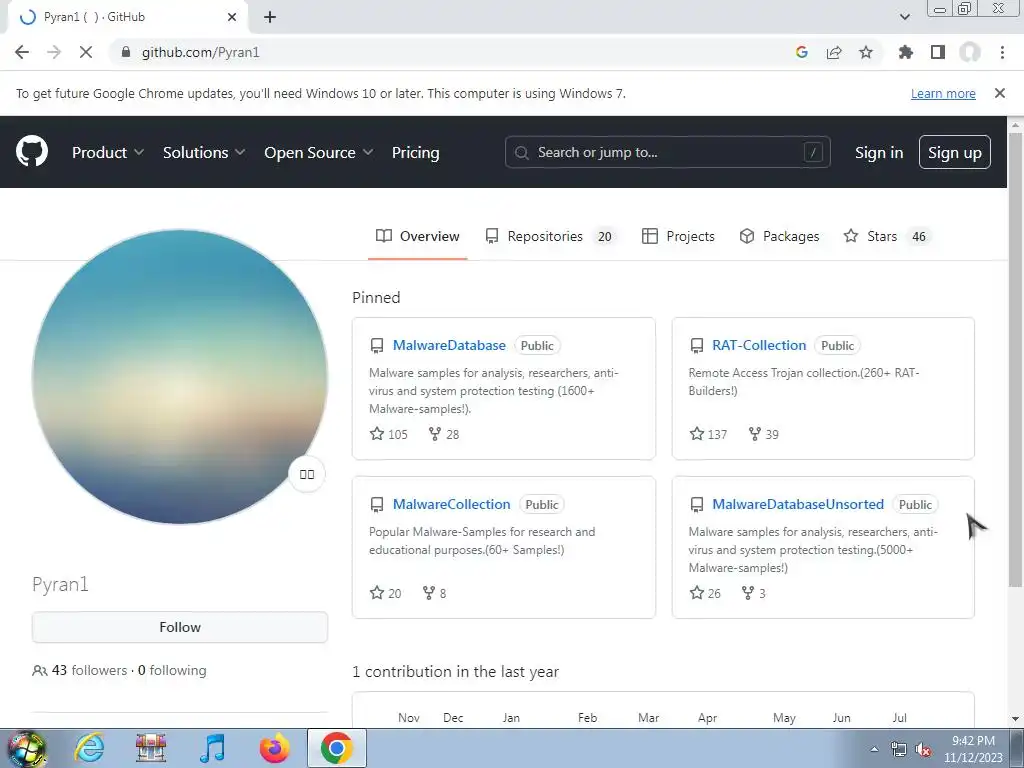1024x768 pixels.
Task: Switch to the Stars tab
Action: (x=886, y=236)
